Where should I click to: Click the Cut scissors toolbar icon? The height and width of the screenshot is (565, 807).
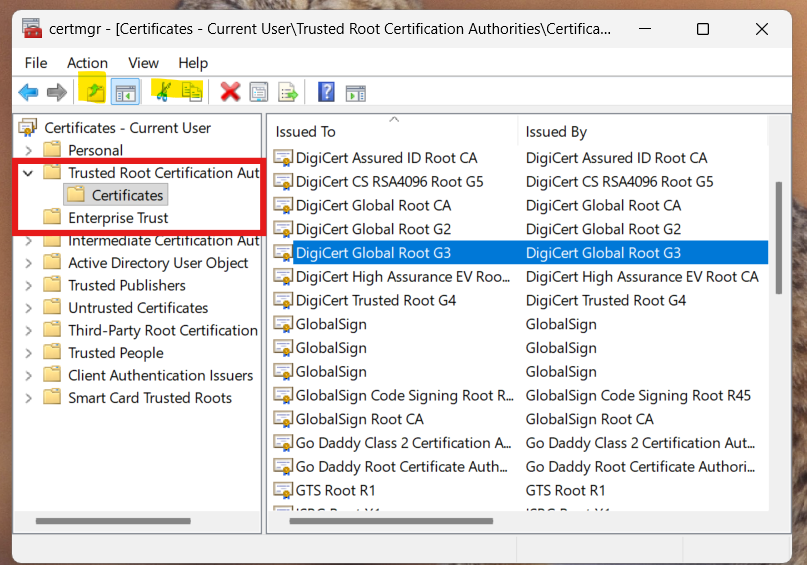[163, 92]
